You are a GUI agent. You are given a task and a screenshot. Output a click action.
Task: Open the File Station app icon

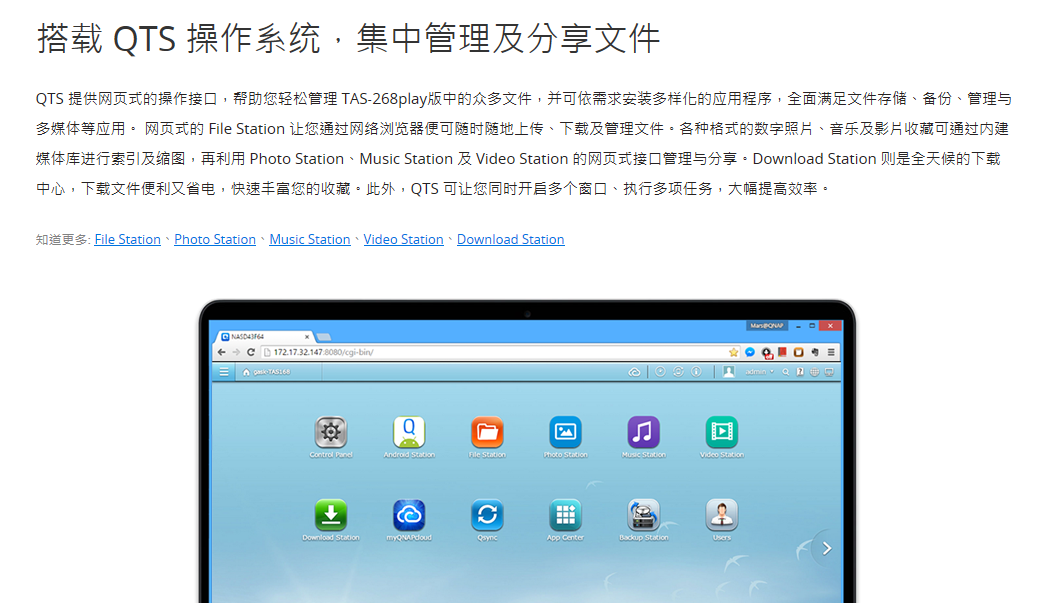(487, 432)
